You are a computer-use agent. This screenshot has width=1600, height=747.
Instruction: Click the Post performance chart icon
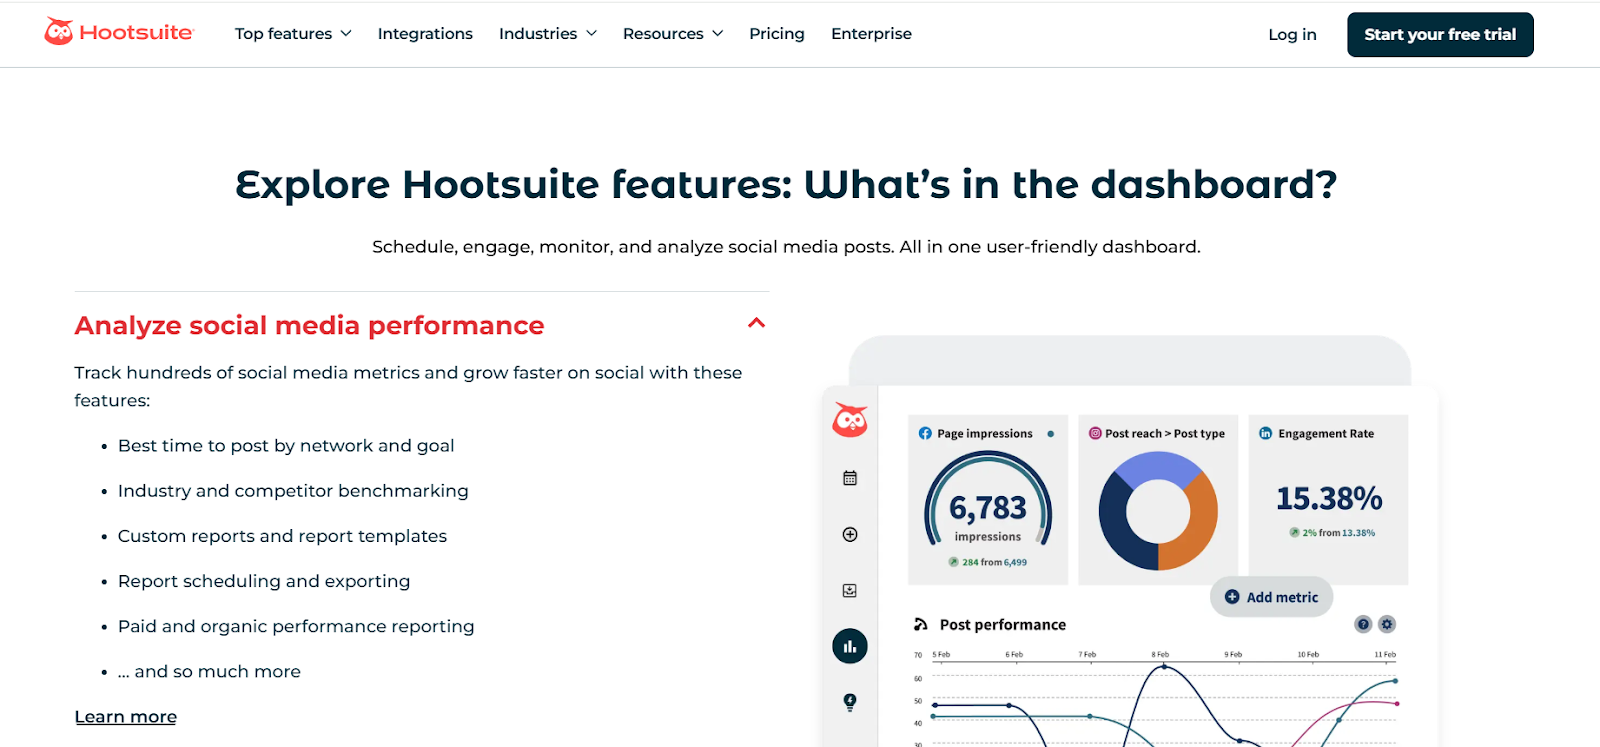[921, 624]
